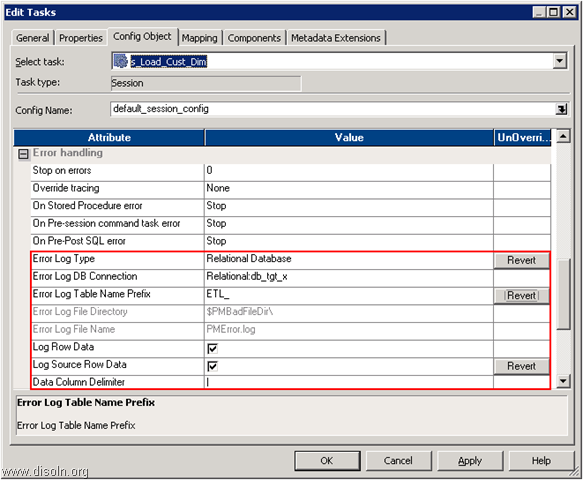Switch to the Mapping tab
The height and width of the screenshot is (480, 583).
click(199, 38)
